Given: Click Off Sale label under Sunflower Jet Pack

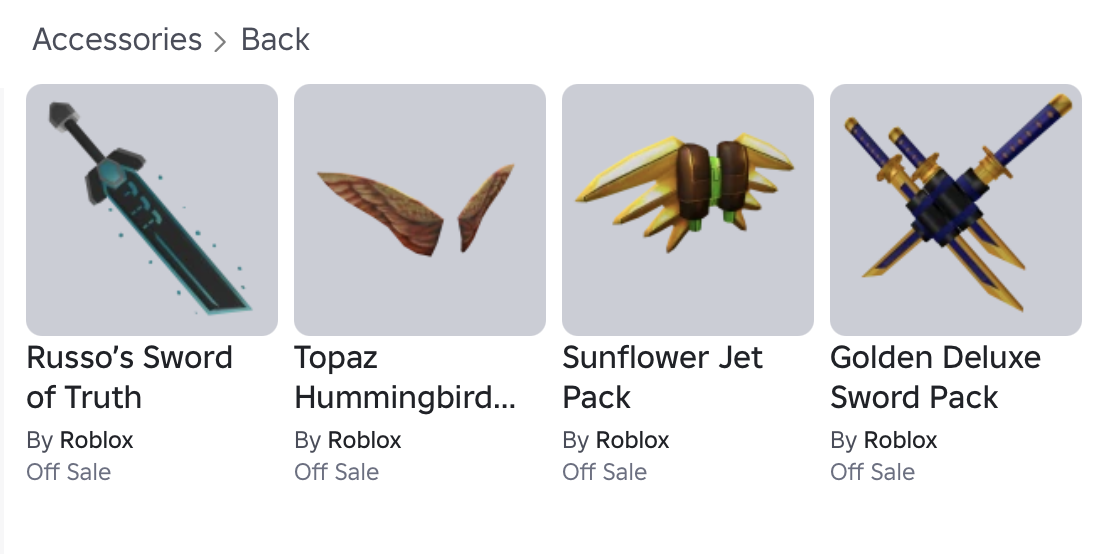Looking at the screenshot, I should (604, 472).
